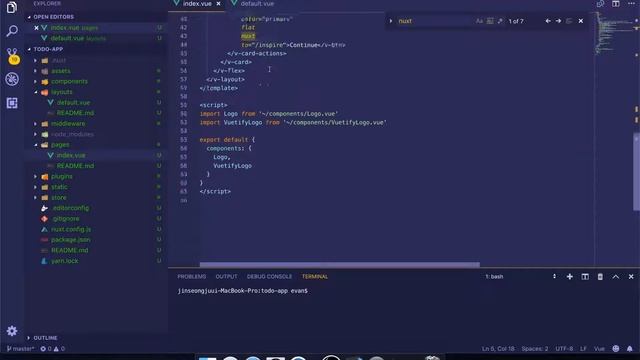Go to next match in find widget
The height and width of the screenshot is (360, 640).
pyautogui.click(x=558, y=21)
